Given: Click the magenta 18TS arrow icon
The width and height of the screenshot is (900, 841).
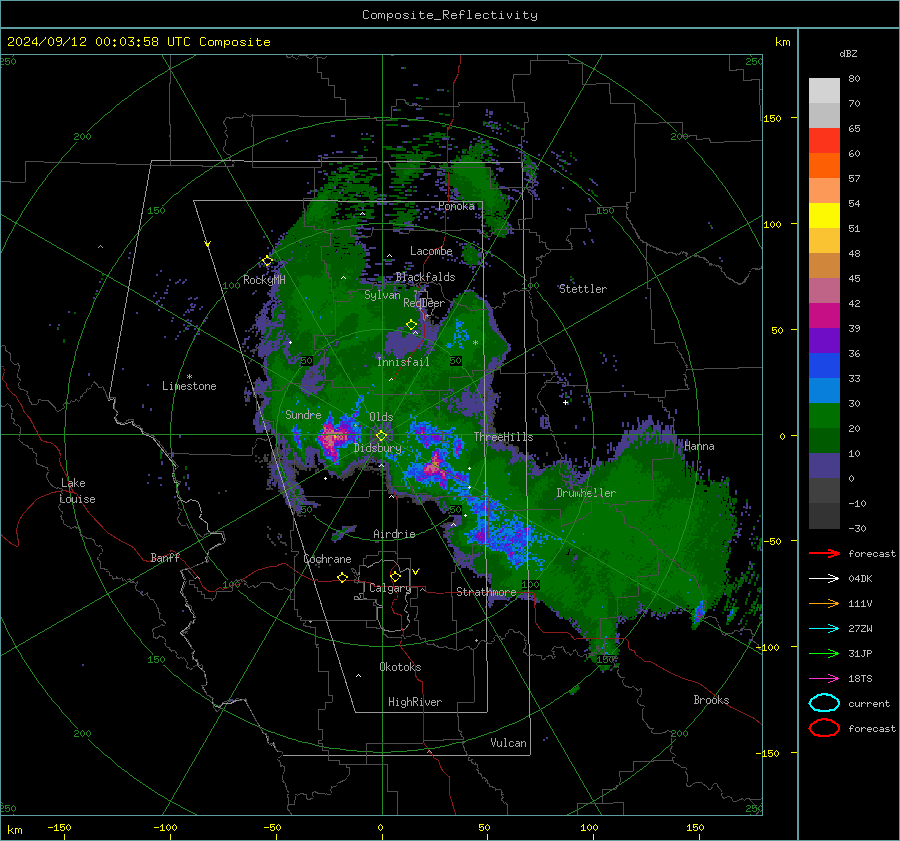Looking at the screenshot, I should point(824,679).
